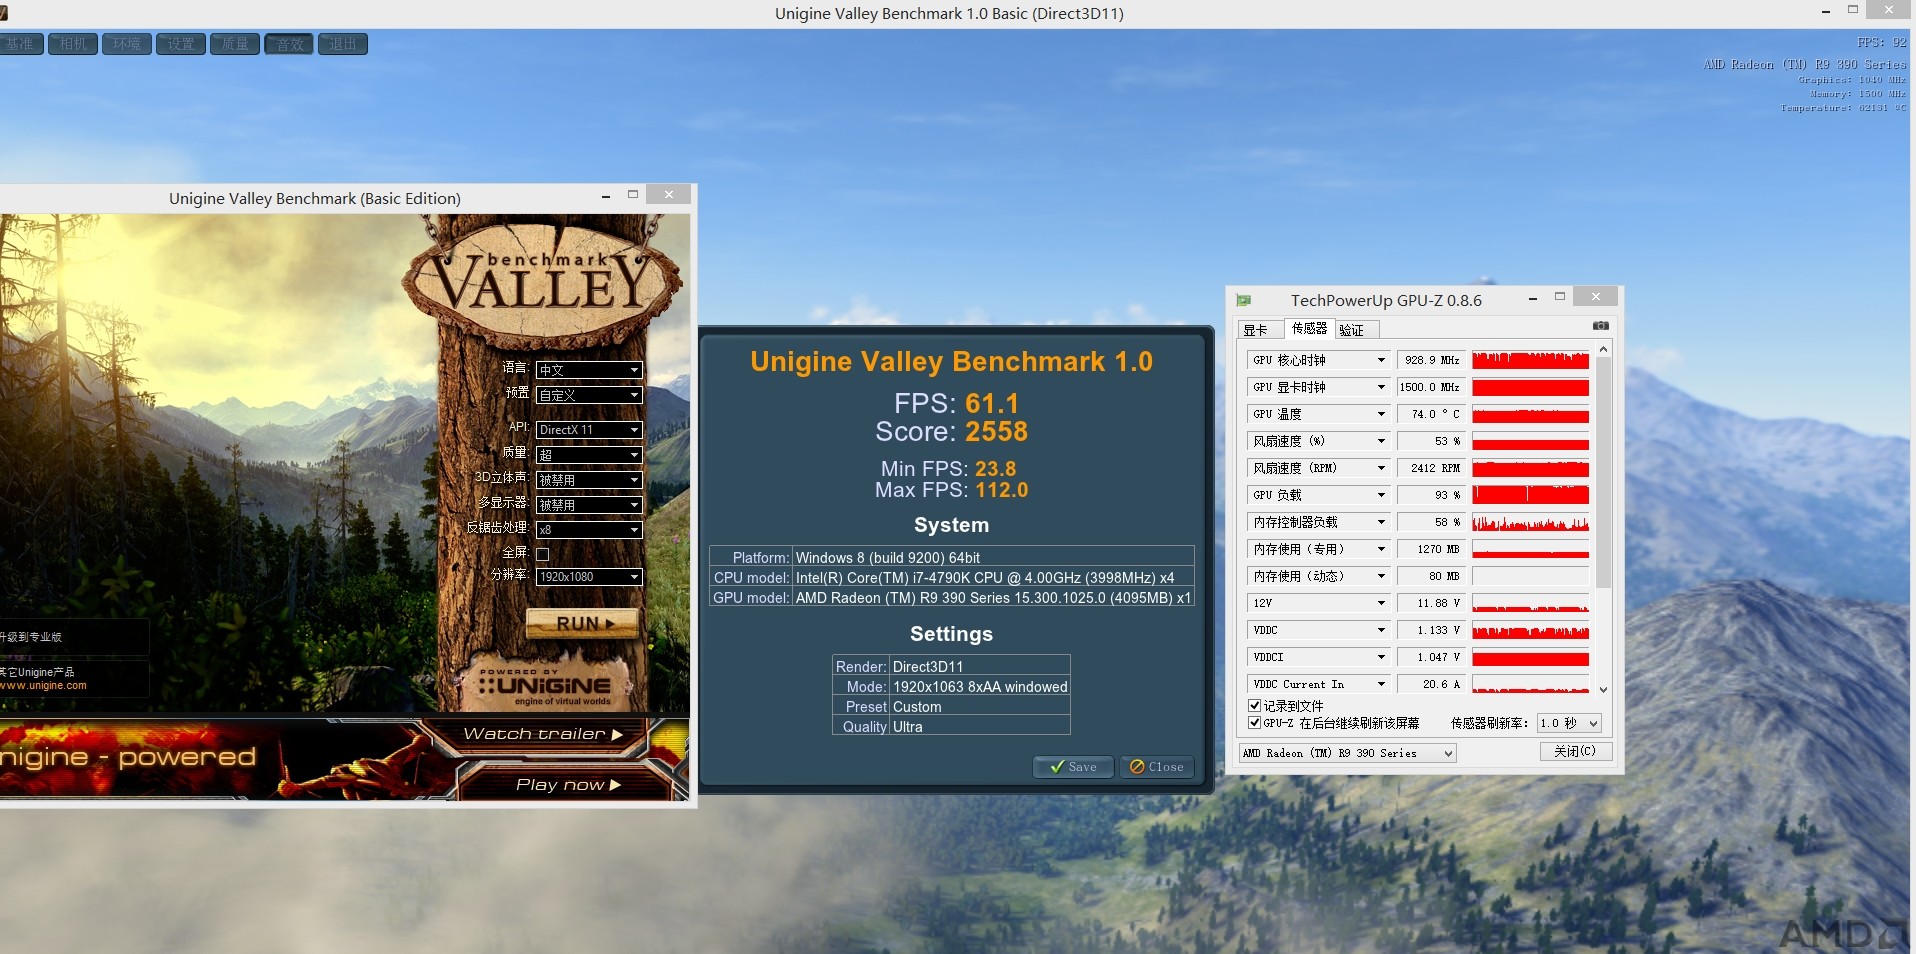Viewport: 1916px width, 954px height.
Task: Click the 内存控制器负载 red history graph
Action: (1530, 522)
